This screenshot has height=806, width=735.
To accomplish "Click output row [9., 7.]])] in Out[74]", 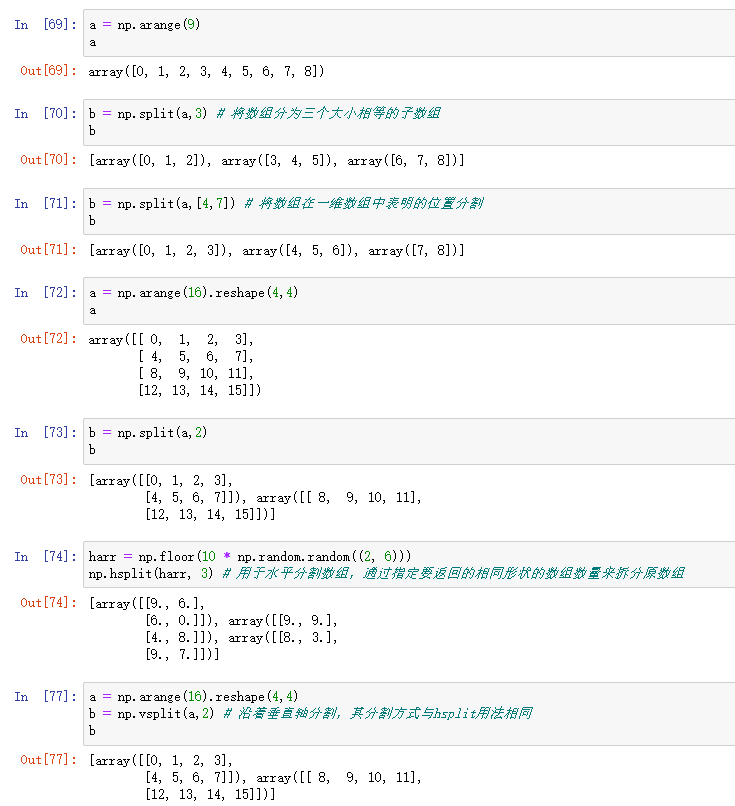I will tap(182, 654).
